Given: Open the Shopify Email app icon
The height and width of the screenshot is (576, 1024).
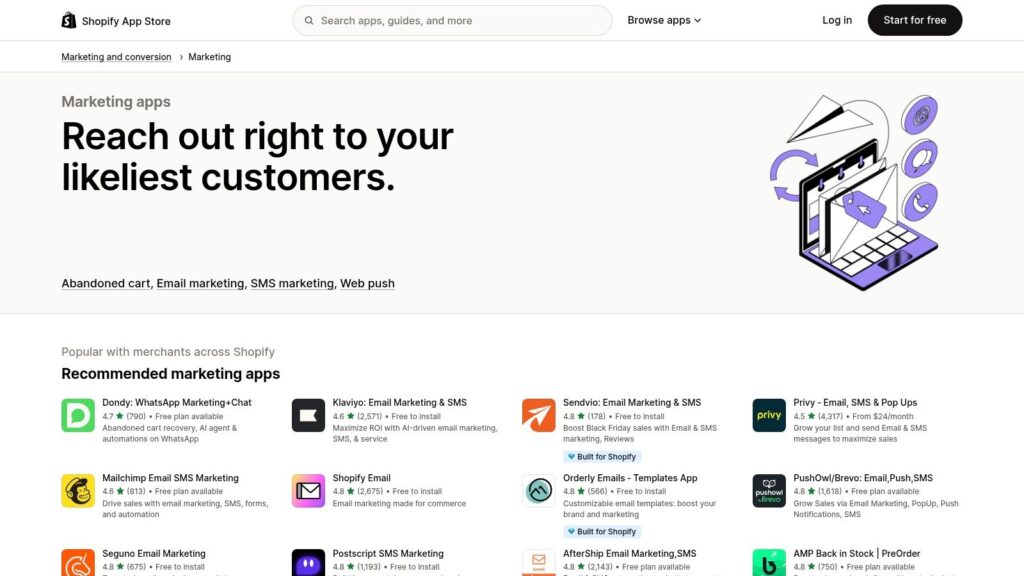Looking at the screenshot, I should tap(308, 491).
